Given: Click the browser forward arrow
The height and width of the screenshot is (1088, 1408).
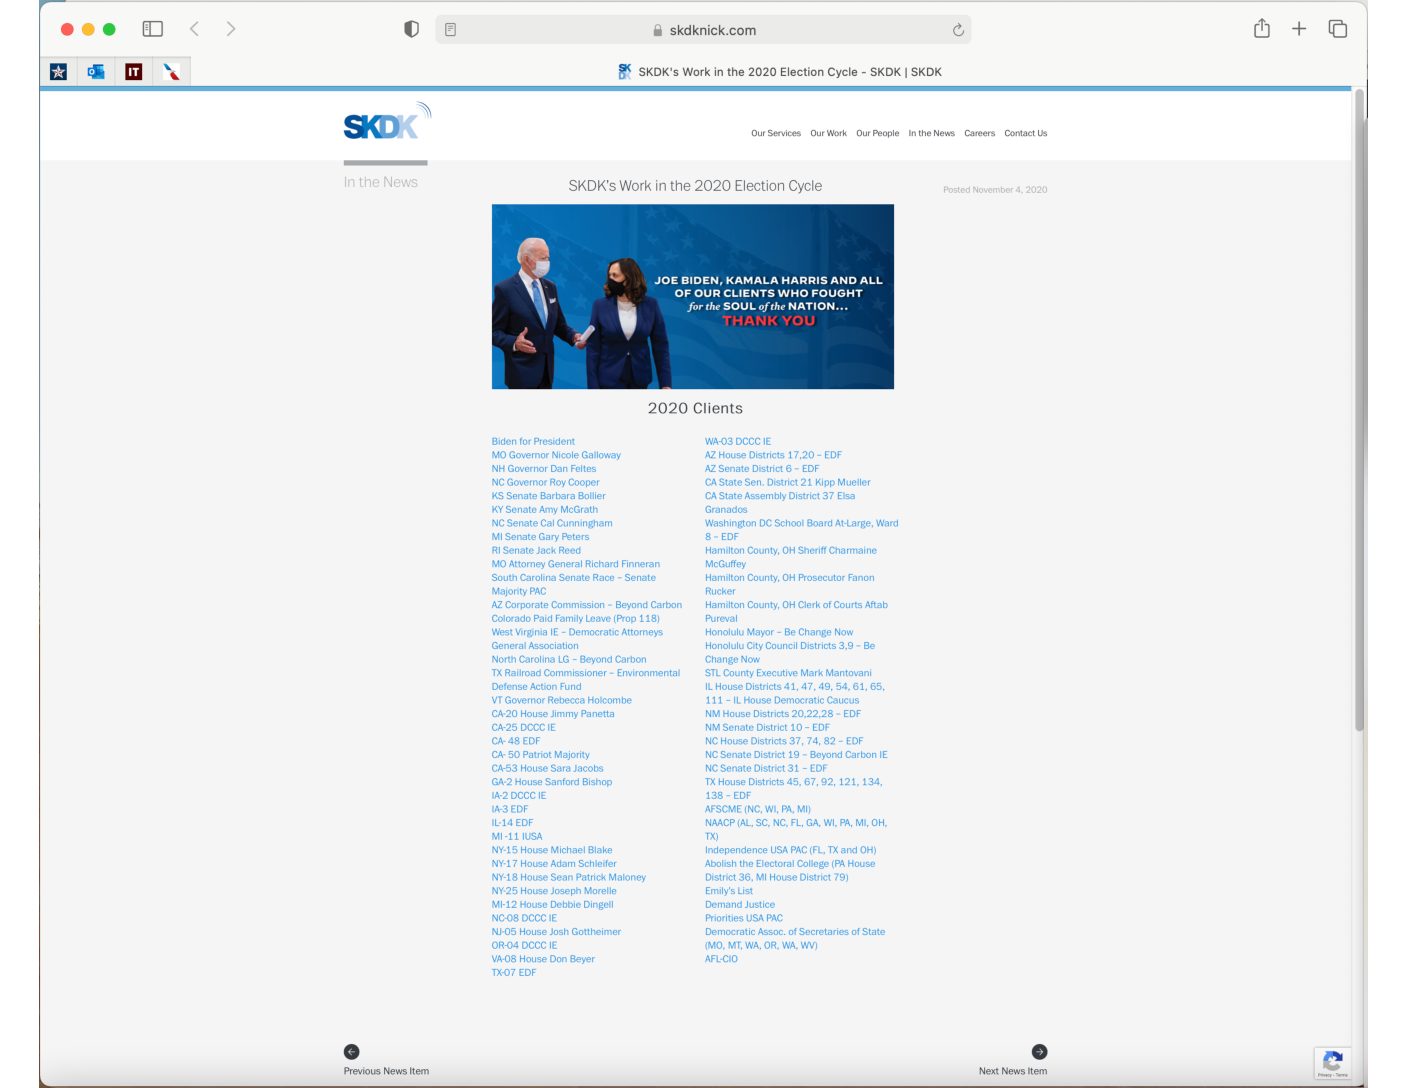Looking at the screenshot, I should click(231, 29).
